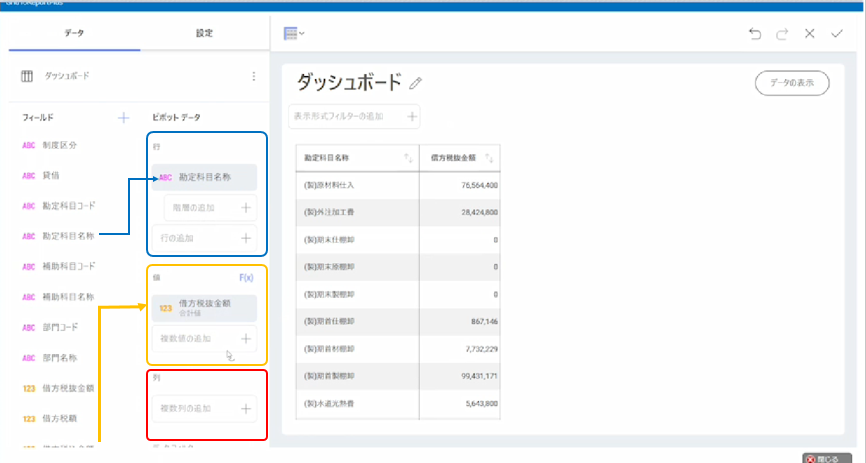Select the 借方税抜金額 value pill
The width and height of the screenshot is (866, 463).
[x=206, y=307]
